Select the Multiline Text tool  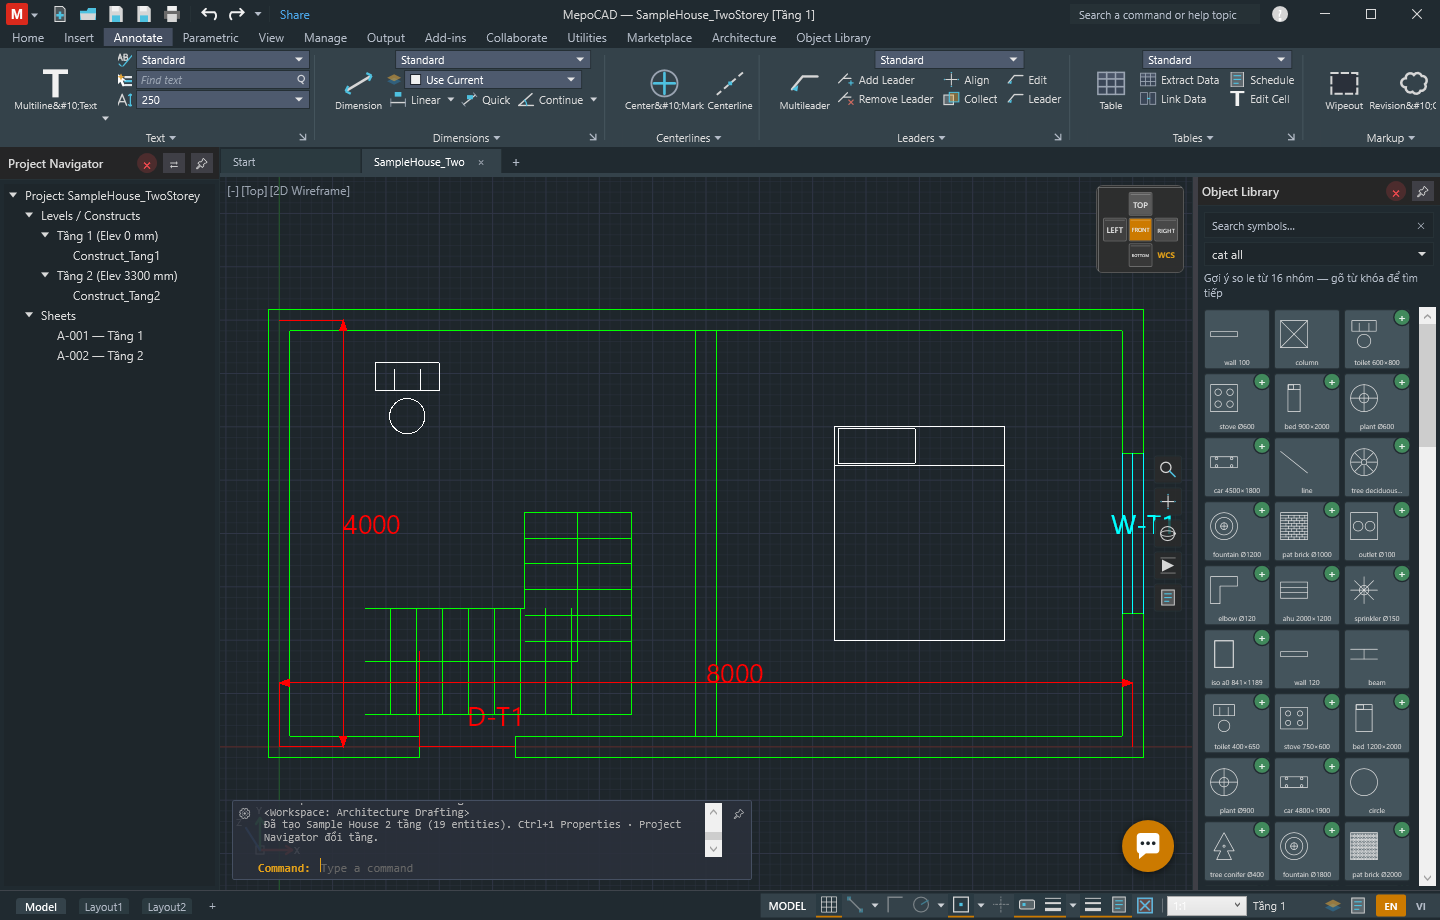tap(55, 88)
